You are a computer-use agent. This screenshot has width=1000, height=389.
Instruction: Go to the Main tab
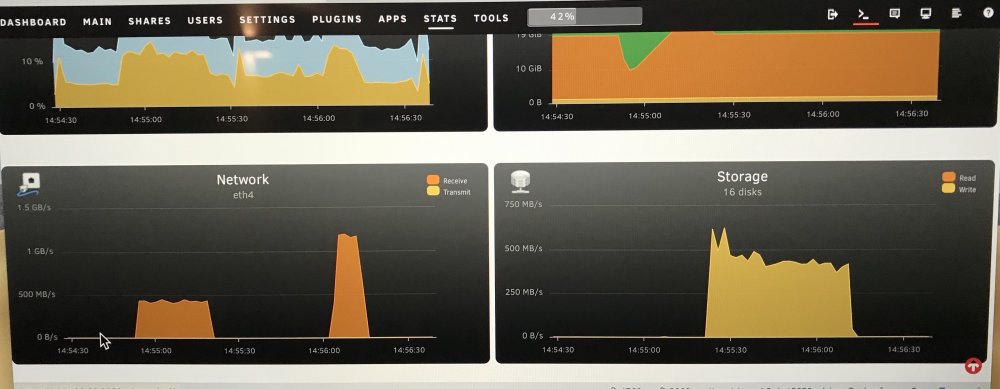tap(98, 21)
